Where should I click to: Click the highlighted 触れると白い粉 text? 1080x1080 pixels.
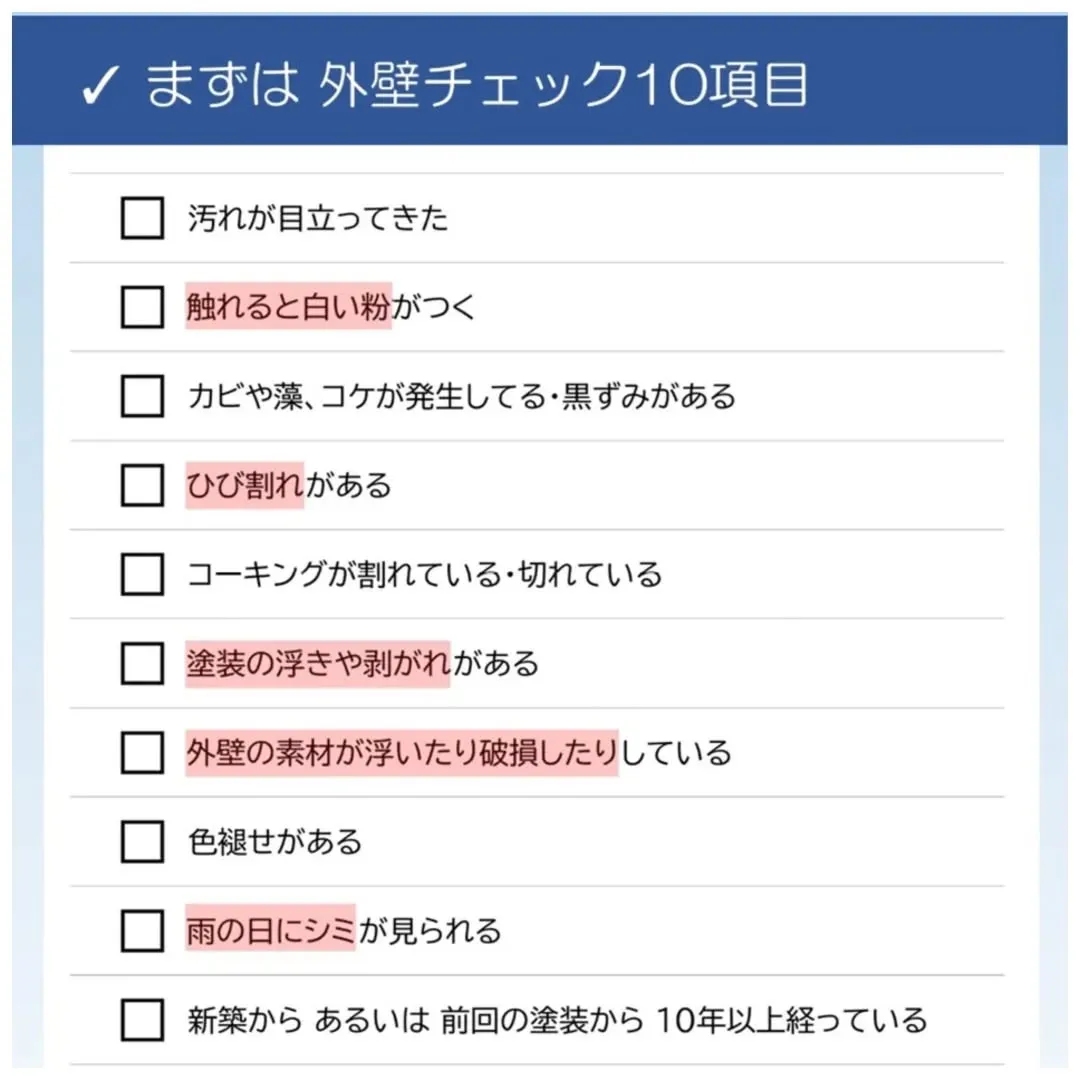(x=288, y=307)
